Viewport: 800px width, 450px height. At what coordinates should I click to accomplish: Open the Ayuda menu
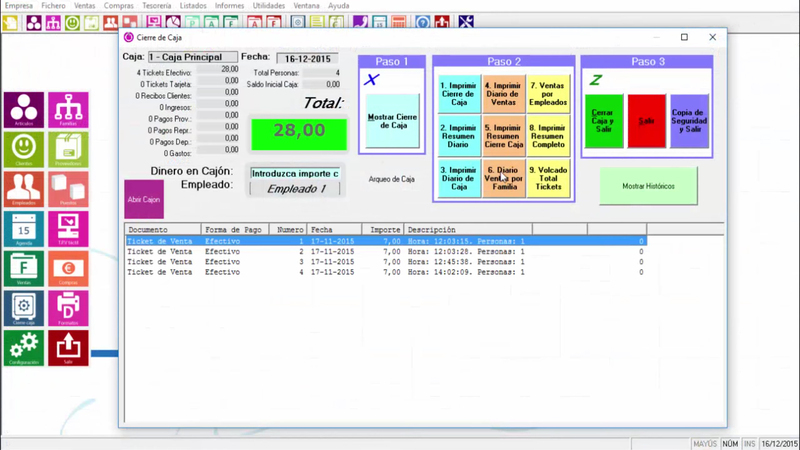pyautogui.click(x=339, y=6)
